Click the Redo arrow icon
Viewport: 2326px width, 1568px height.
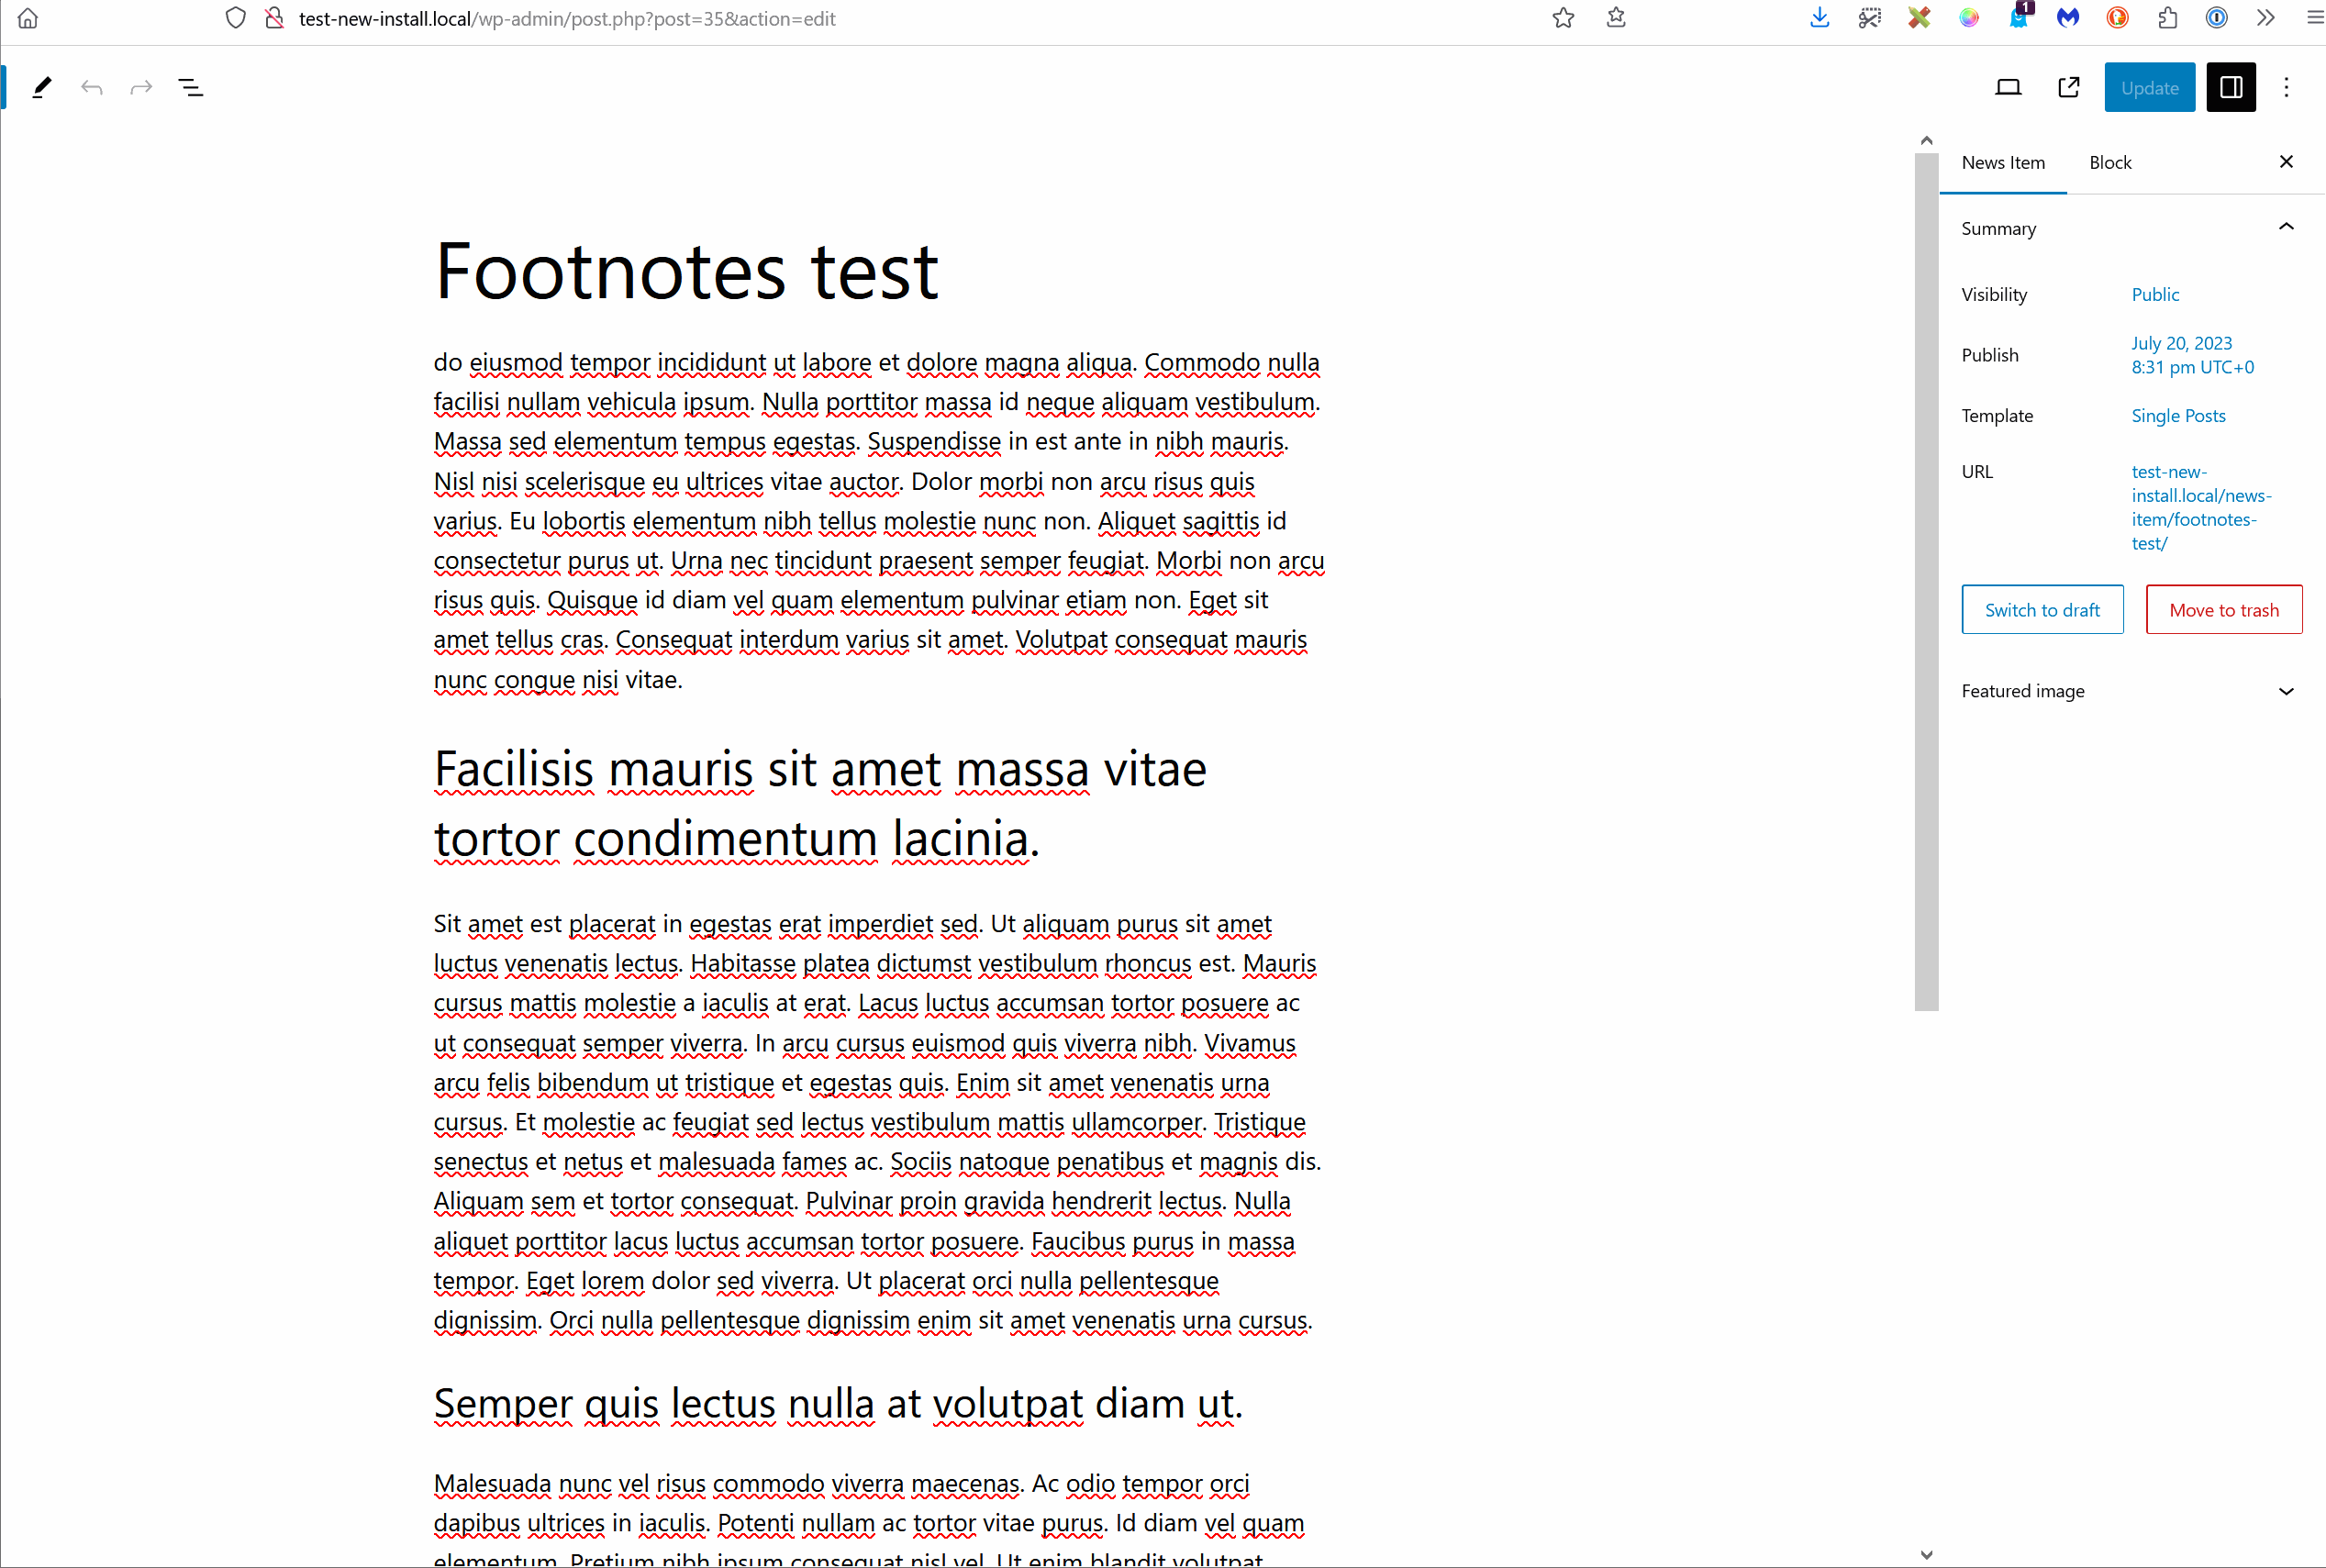click(x=140, y=87)
